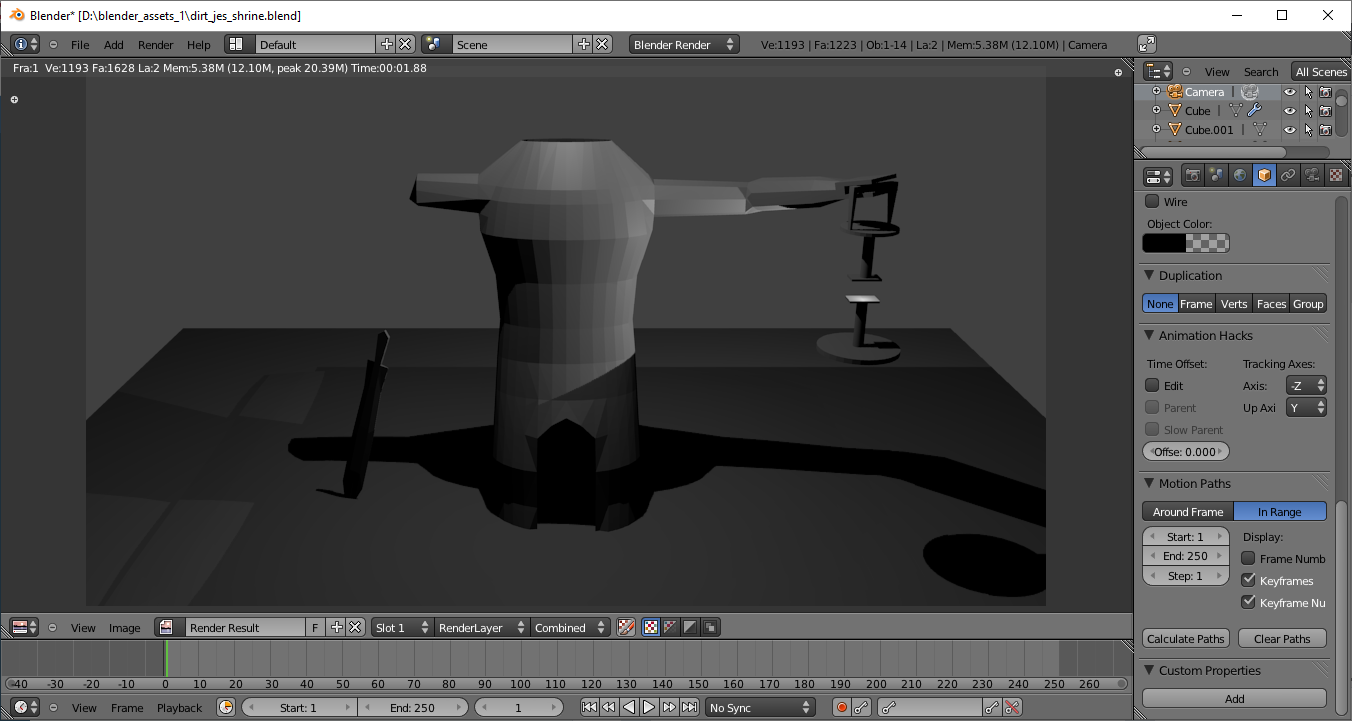The image size is (1352, 721).
Task: Click the Object Color swatch
Action: (1185, 243)
